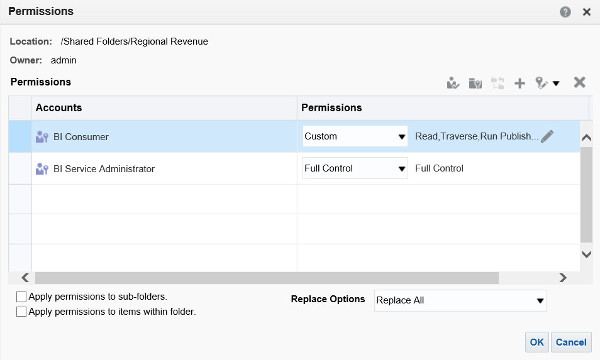Click the Full Control description text
Screen dimensions: 600x360
(x=439, y=168)
